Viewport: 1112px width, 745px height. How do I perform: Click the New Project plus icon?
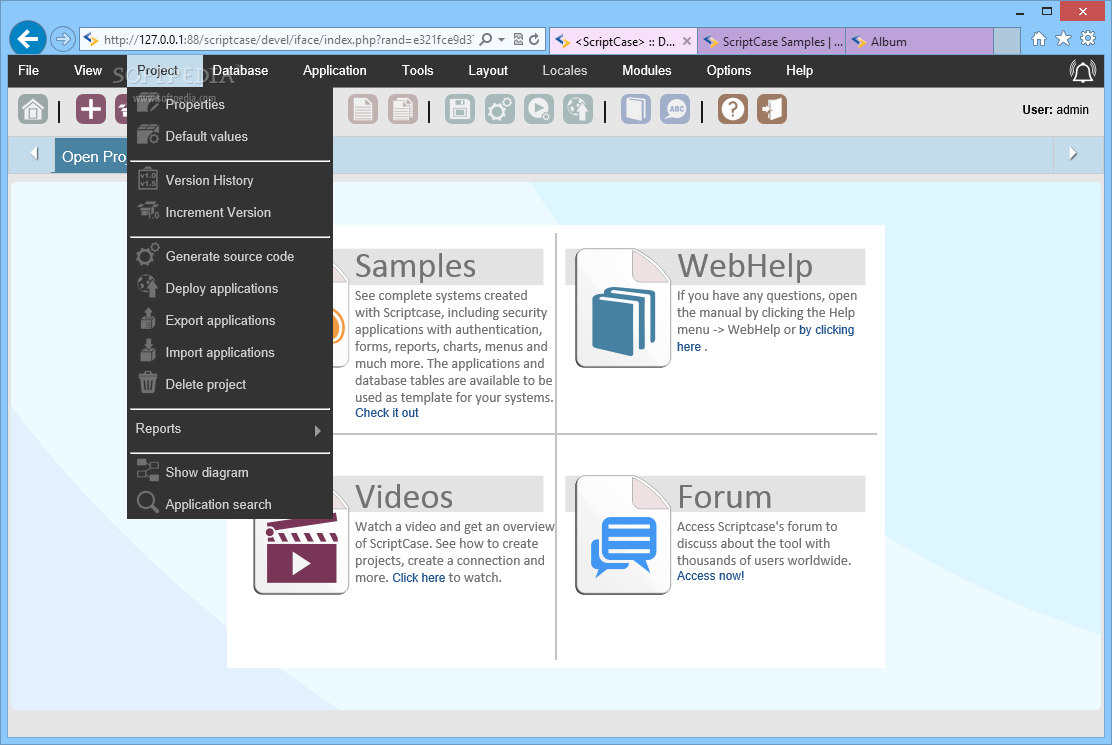coord(90,109)
